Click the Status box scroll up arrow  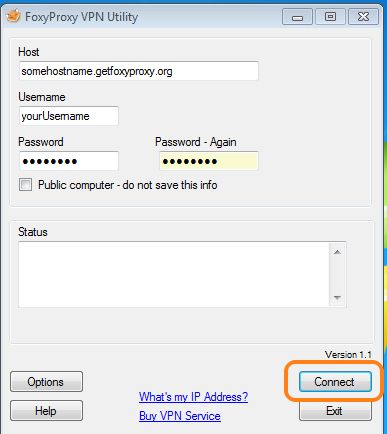[x=337, y=252]
